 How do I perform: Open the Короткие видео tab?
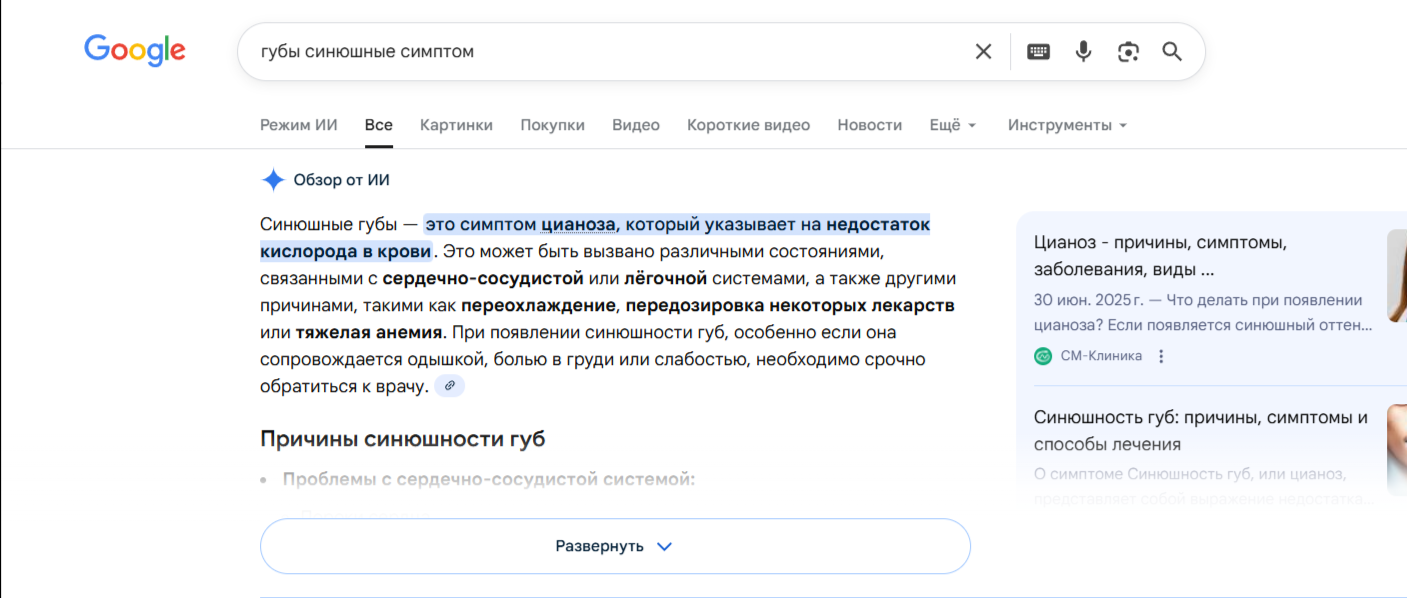point(748,125)
